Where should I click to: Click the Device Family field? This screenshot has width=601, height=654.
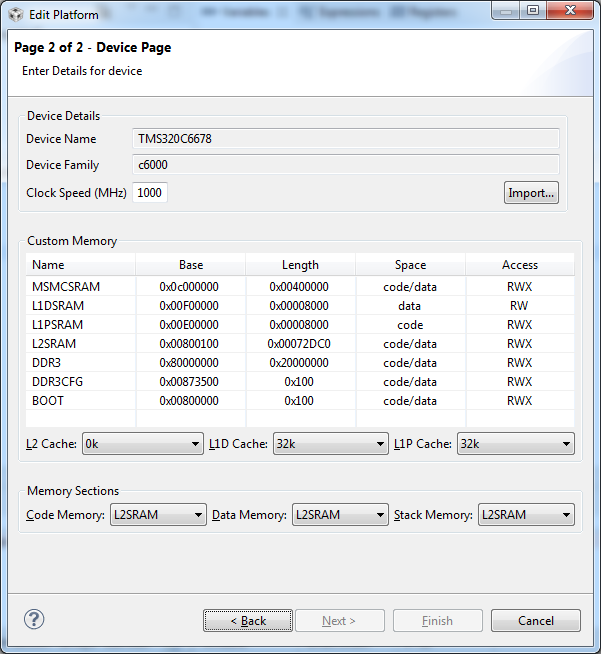346,165
